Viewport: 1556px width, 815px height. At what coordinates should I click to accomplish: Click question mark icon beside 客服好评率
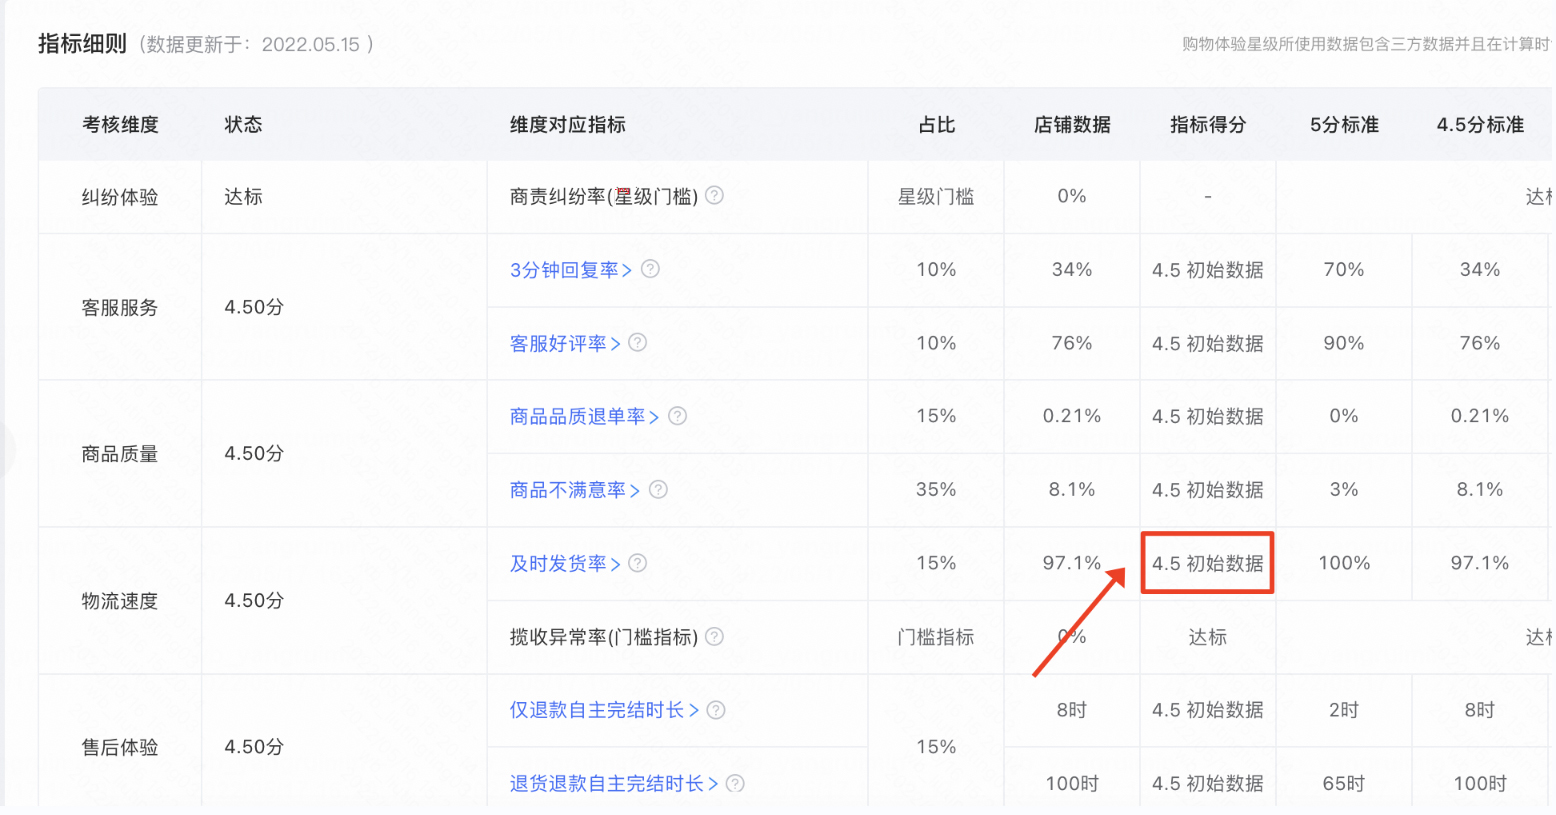[x=638, y=343]
